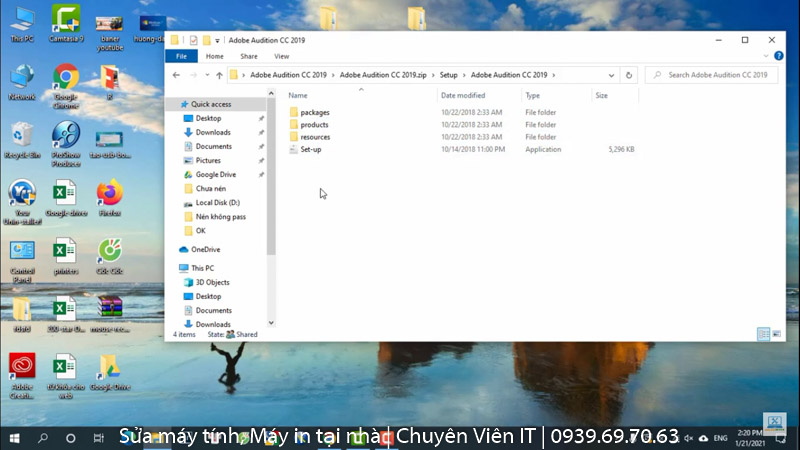Open the File menu tab

(x=182, y=57)
